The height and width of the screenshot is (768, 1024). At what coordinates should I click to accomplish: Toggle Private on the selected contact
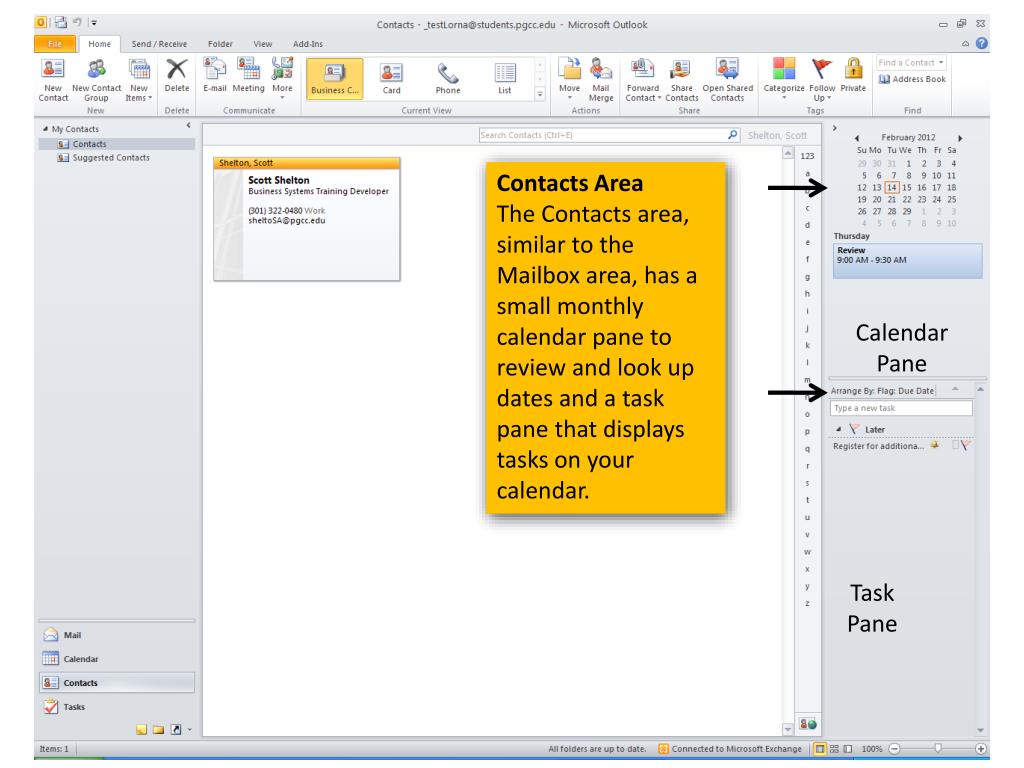coord(853,76)
